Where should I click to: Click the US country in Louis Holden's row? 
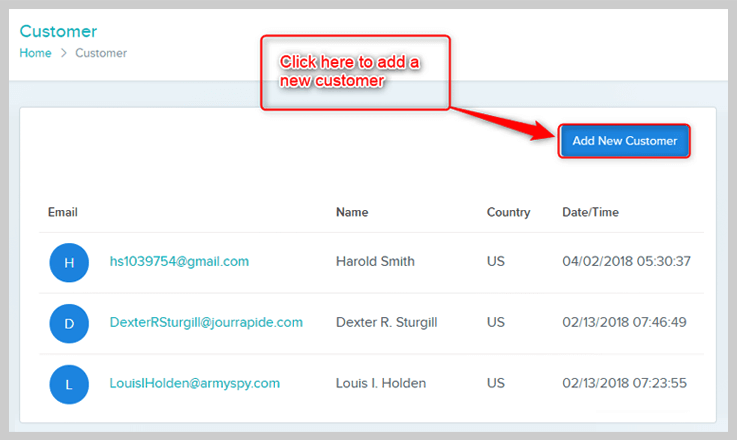[x=495, y=384]
